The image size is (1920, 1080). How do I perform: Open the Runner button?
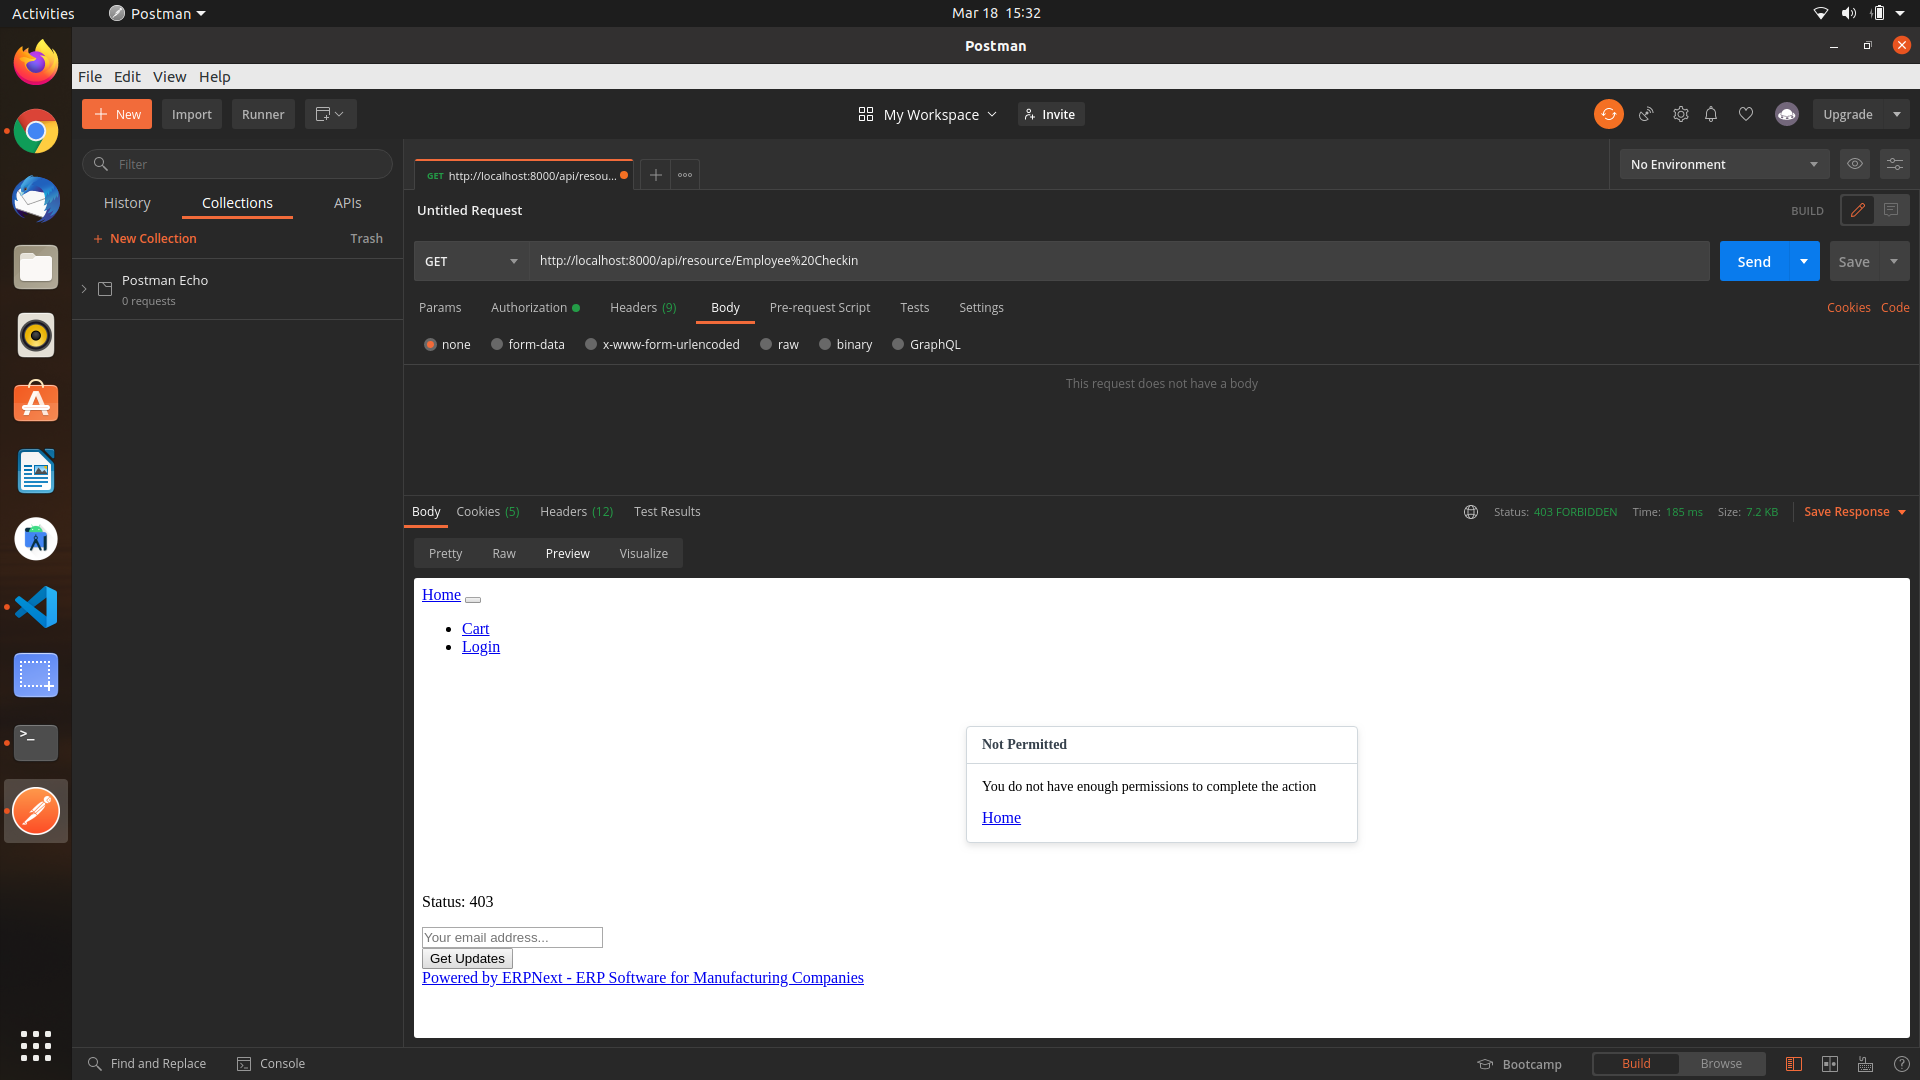[263, 114]
